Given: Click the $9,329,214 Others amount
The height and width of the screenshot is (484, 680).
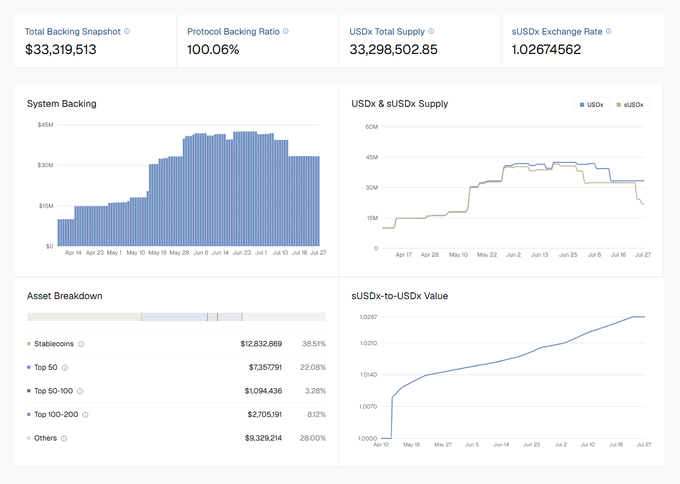Looking at the screenshot, I should (263, 438).
